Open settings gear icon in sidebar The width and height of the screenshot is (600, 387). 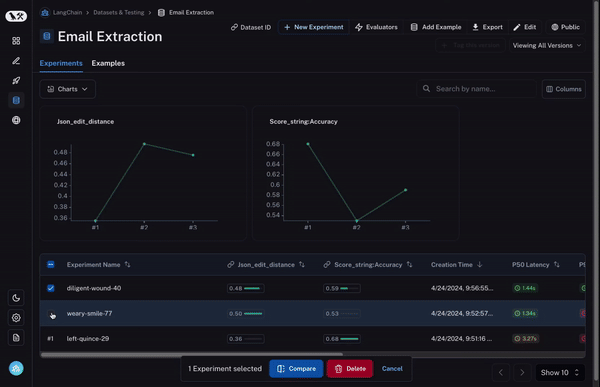pos(16,318)
